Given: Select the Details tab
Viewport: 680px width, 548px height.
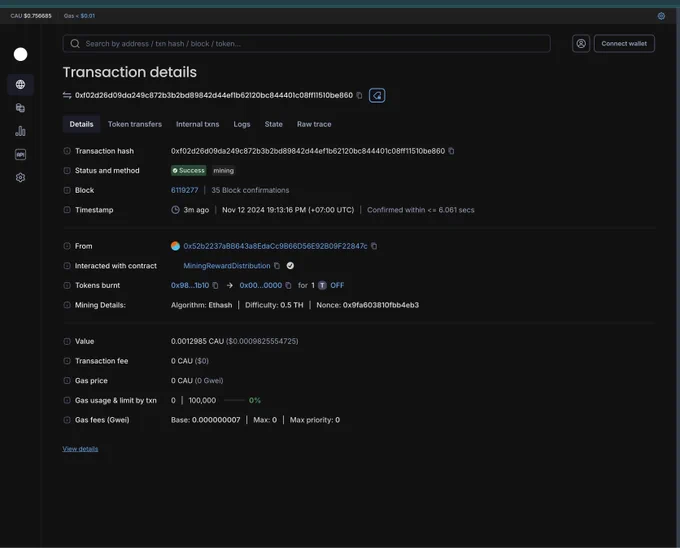Looking at the screenshot, I should click(81, 124).
